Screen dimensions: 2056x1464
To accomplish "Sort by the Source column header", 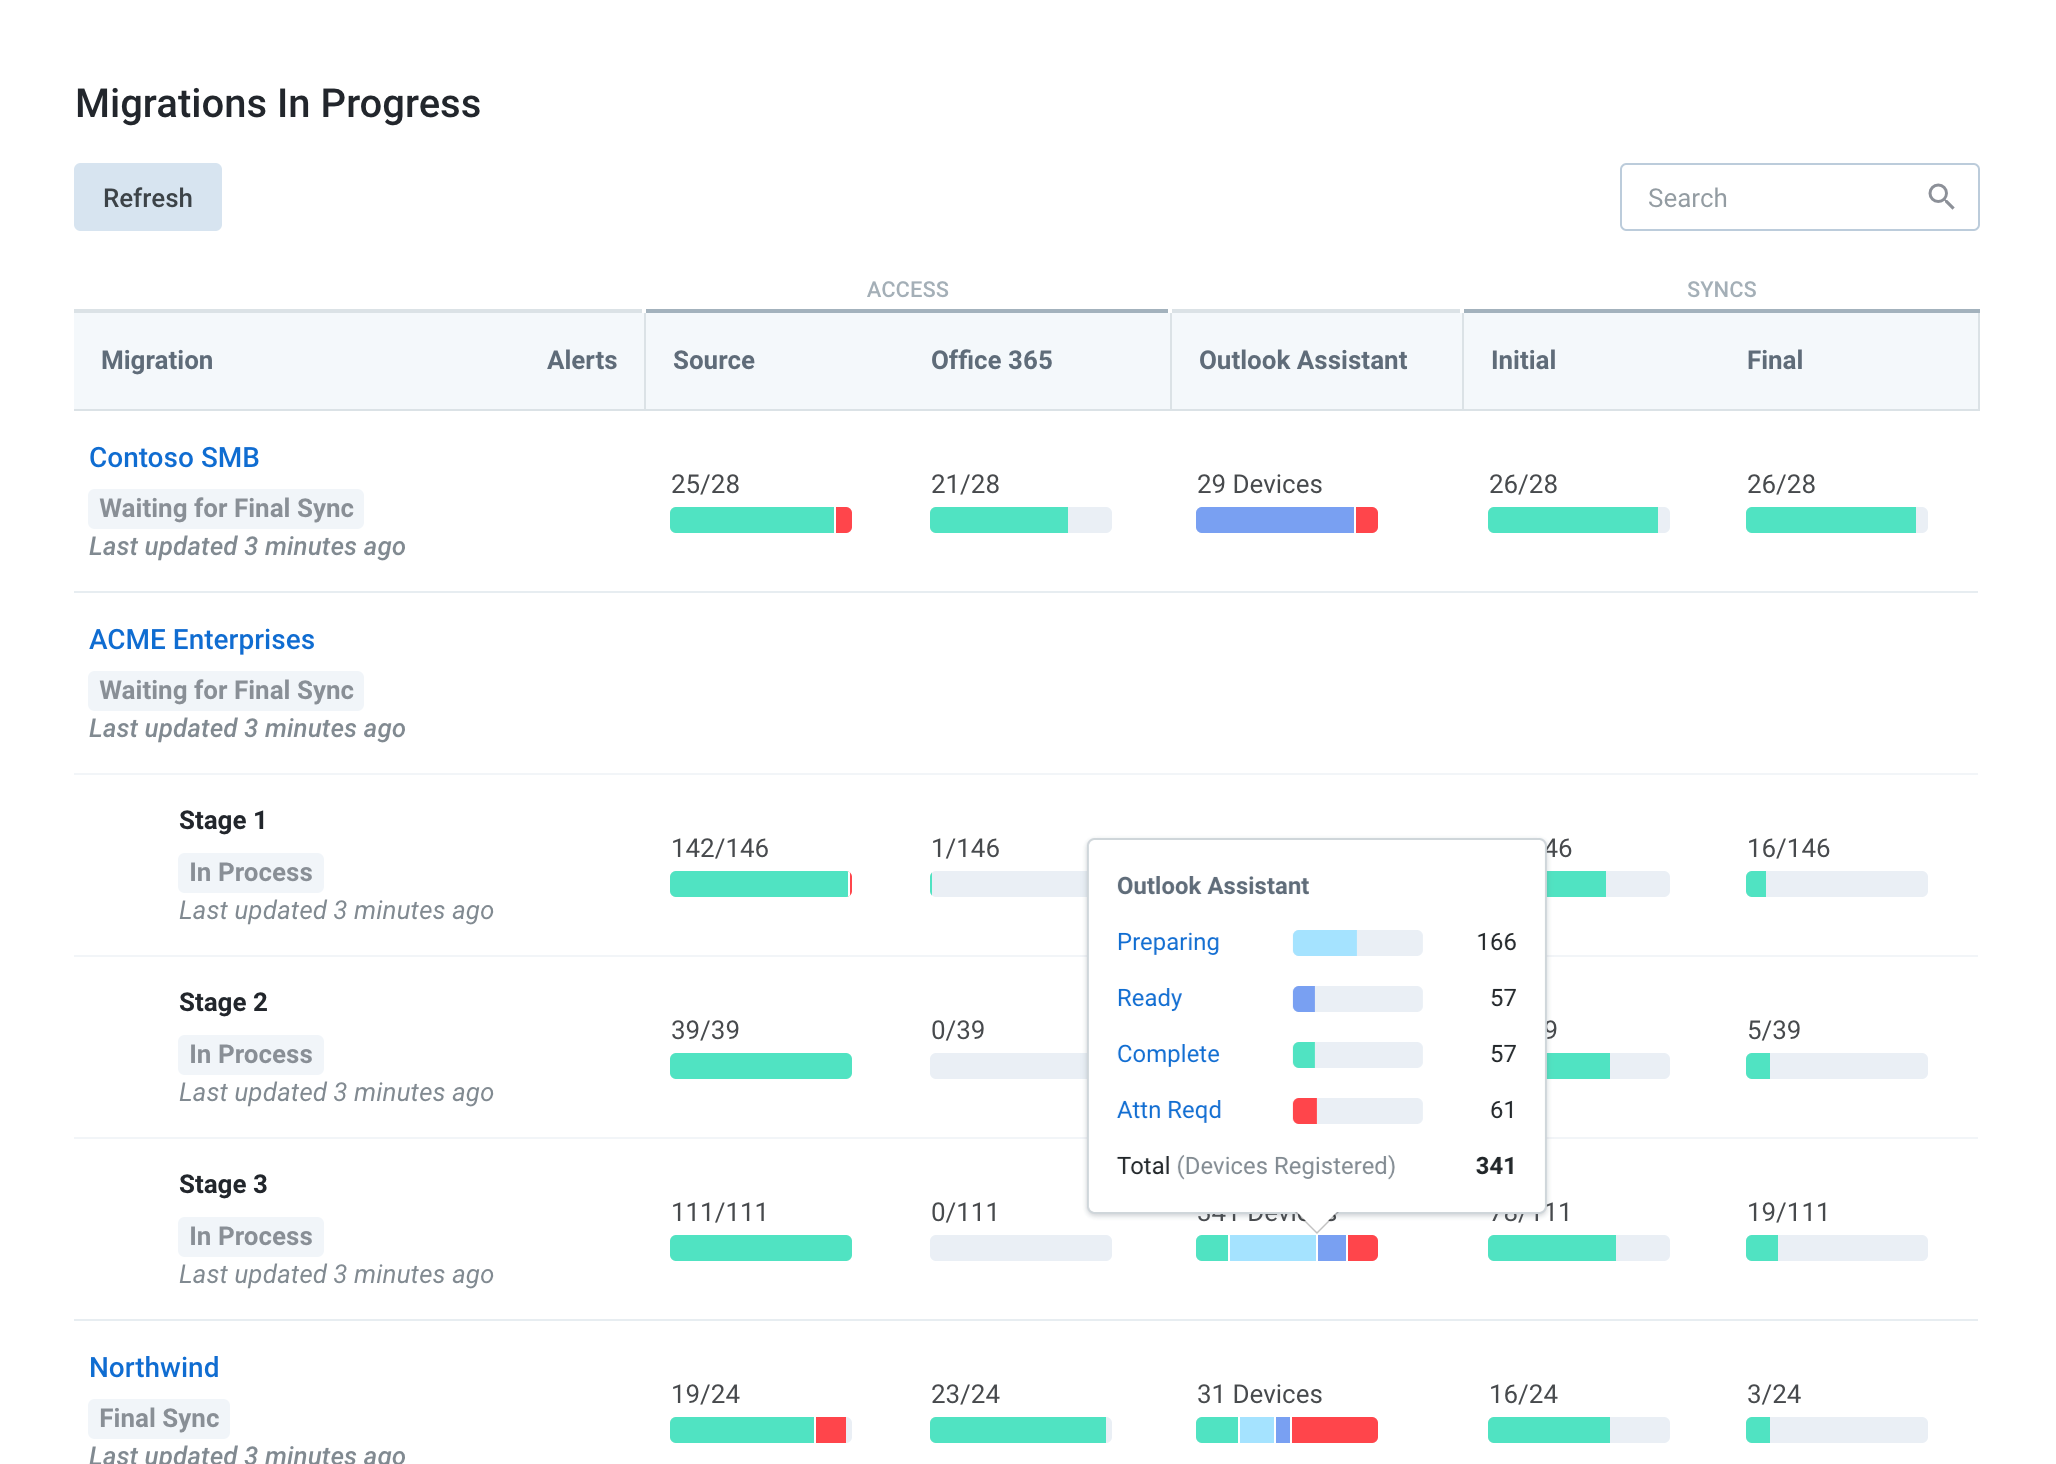I will point(714,360).
